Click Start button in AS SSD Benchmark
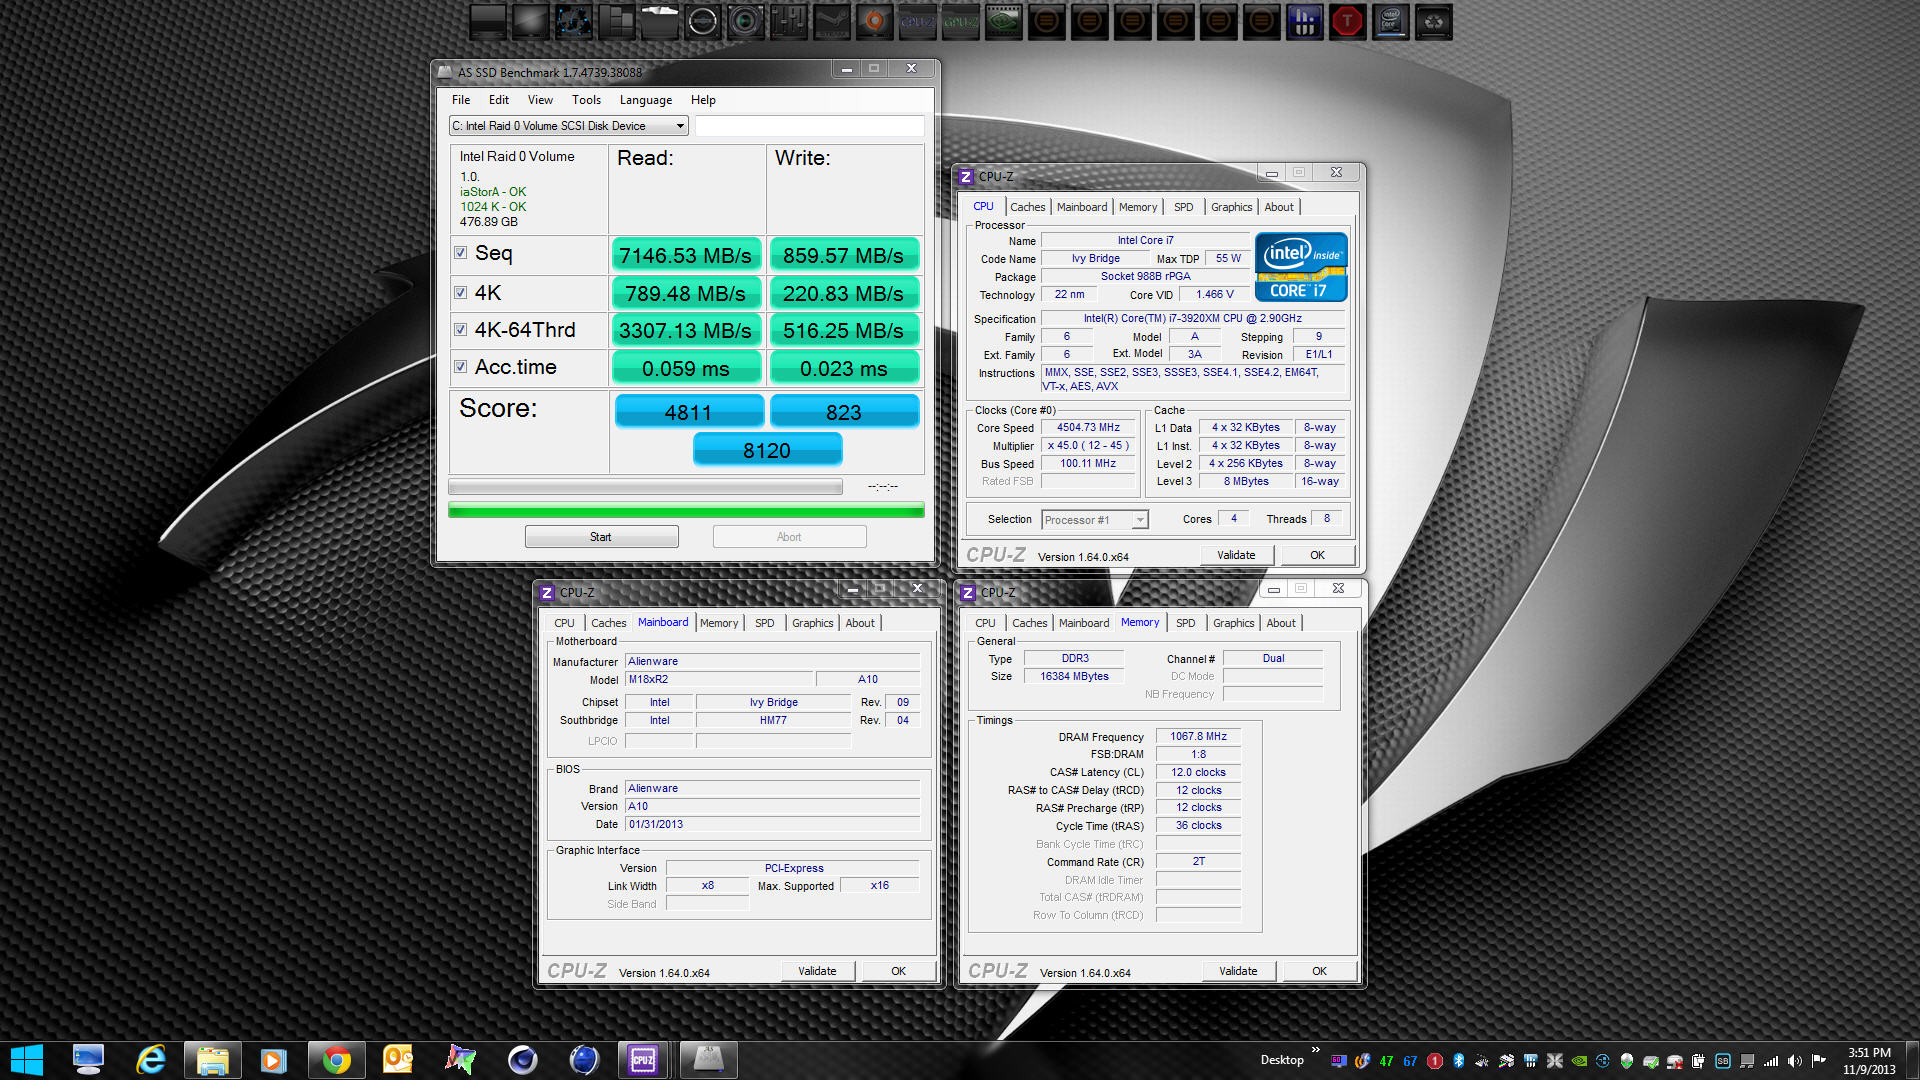Image resolution: width=1920 pixels, height=1080 pixels. pos(601,537)
